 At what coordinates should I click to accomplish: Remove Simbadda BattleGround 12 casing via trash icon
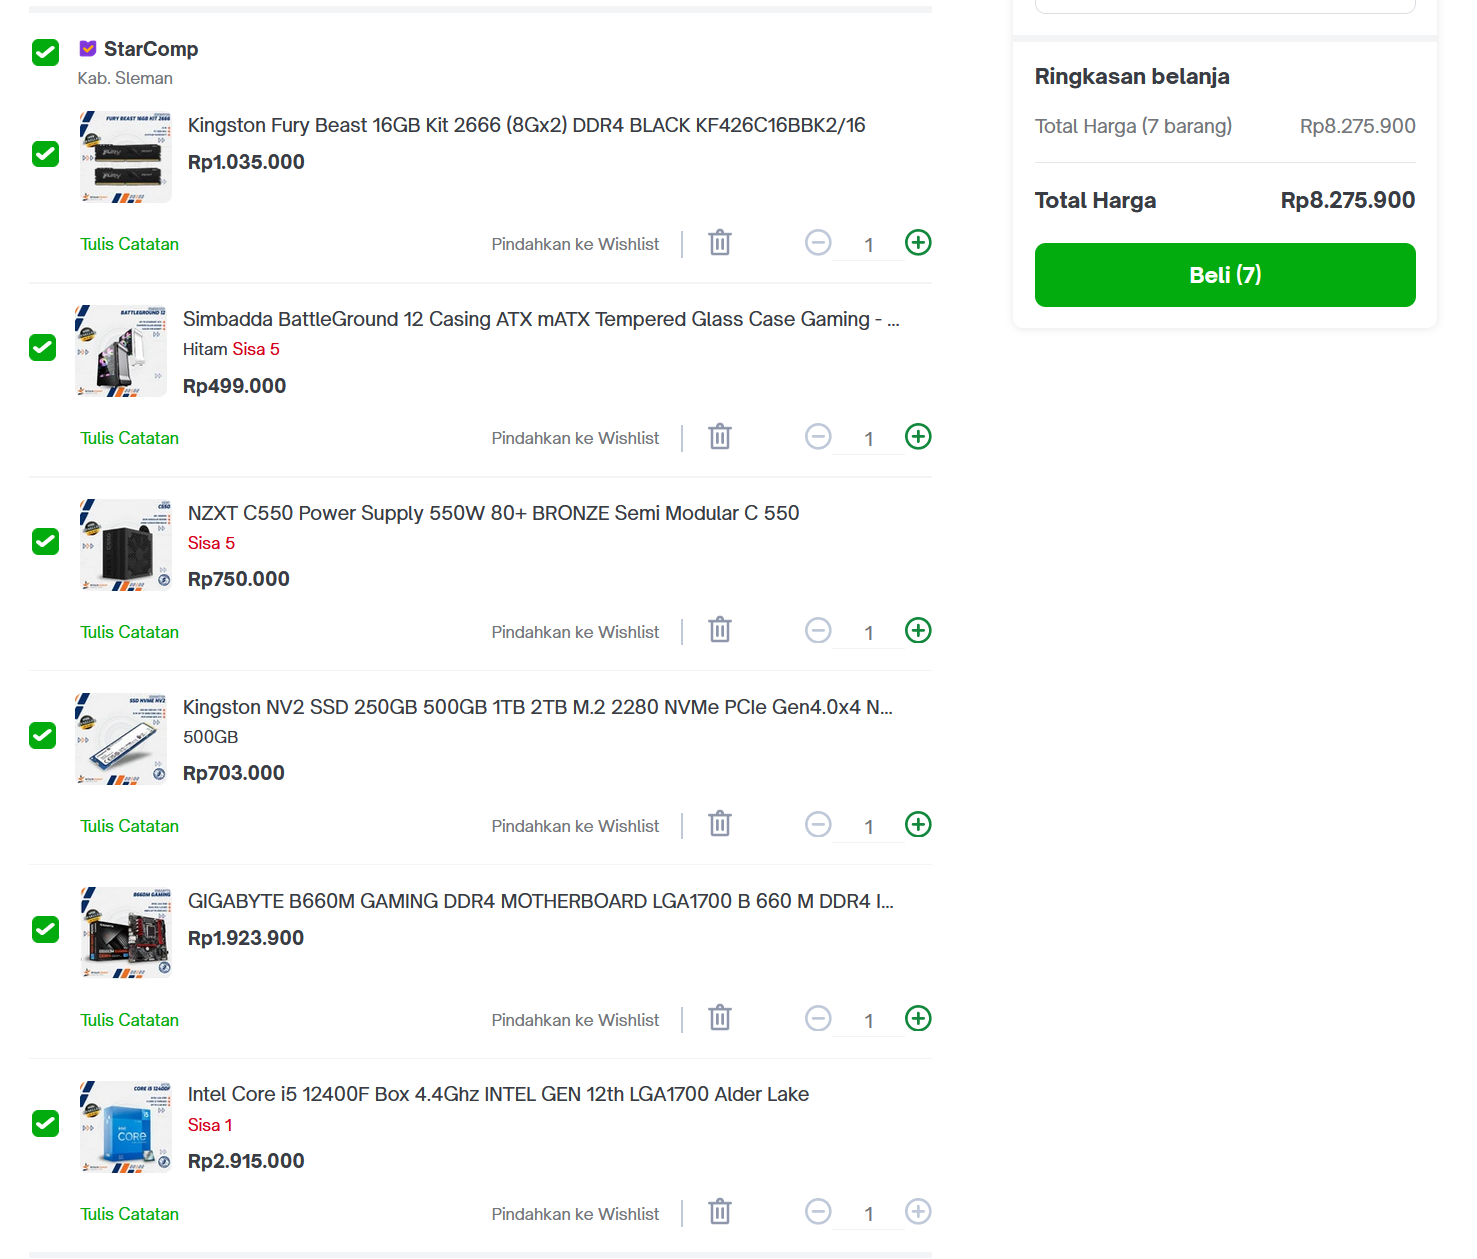720,437
